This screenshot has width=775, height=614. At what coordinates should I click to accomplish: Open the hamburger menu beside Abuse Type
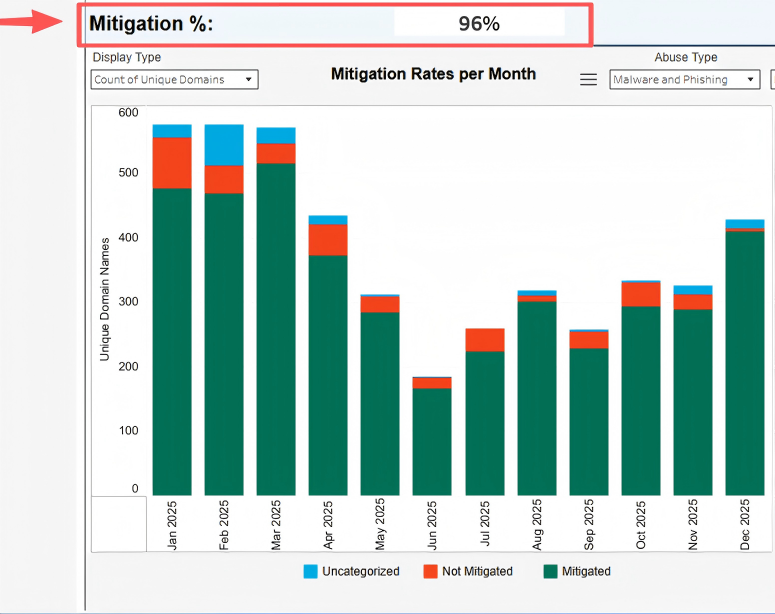(589, 79)
